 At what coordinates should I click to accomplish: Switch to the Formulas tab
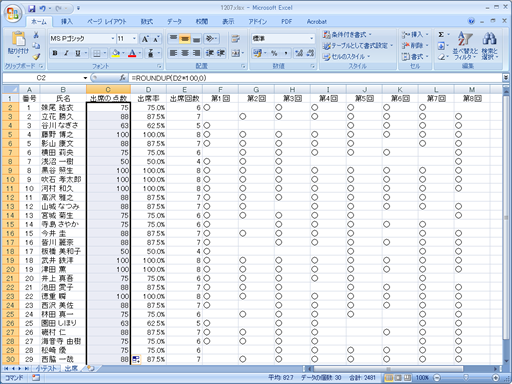(147, 21)
